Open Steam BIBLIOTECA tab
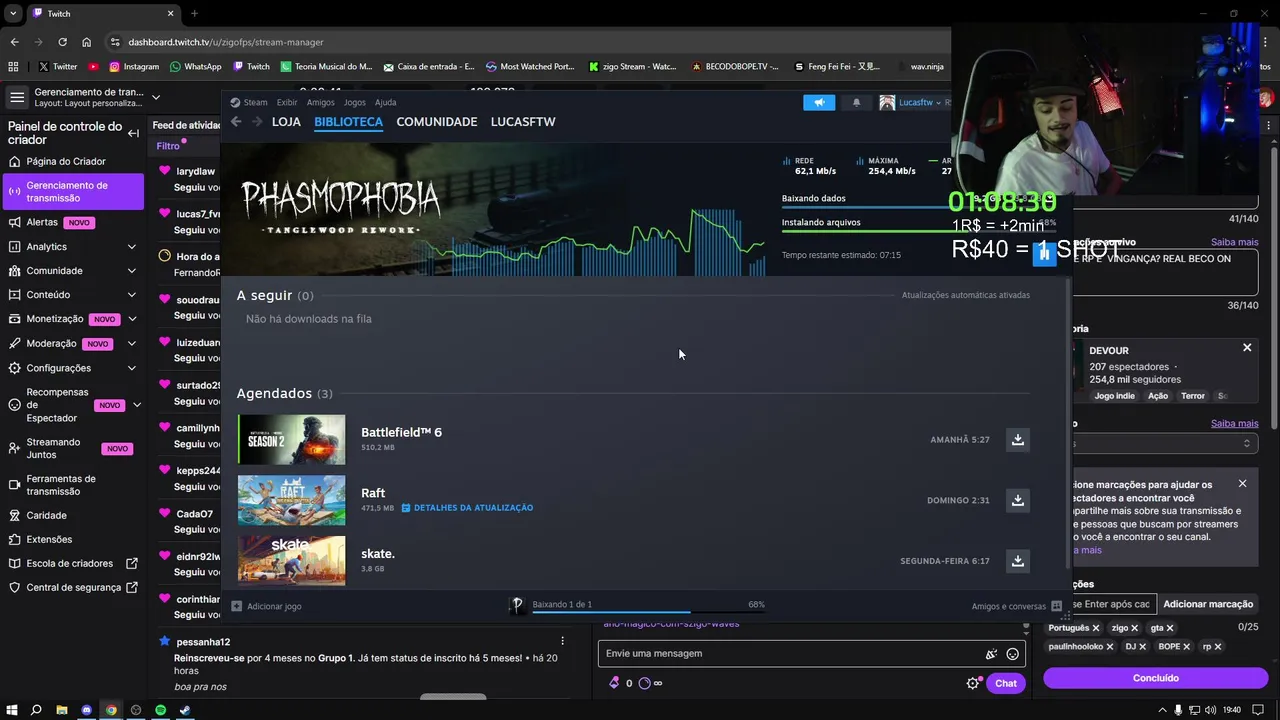Screen dimensions: 1280x720 (348, 122)
